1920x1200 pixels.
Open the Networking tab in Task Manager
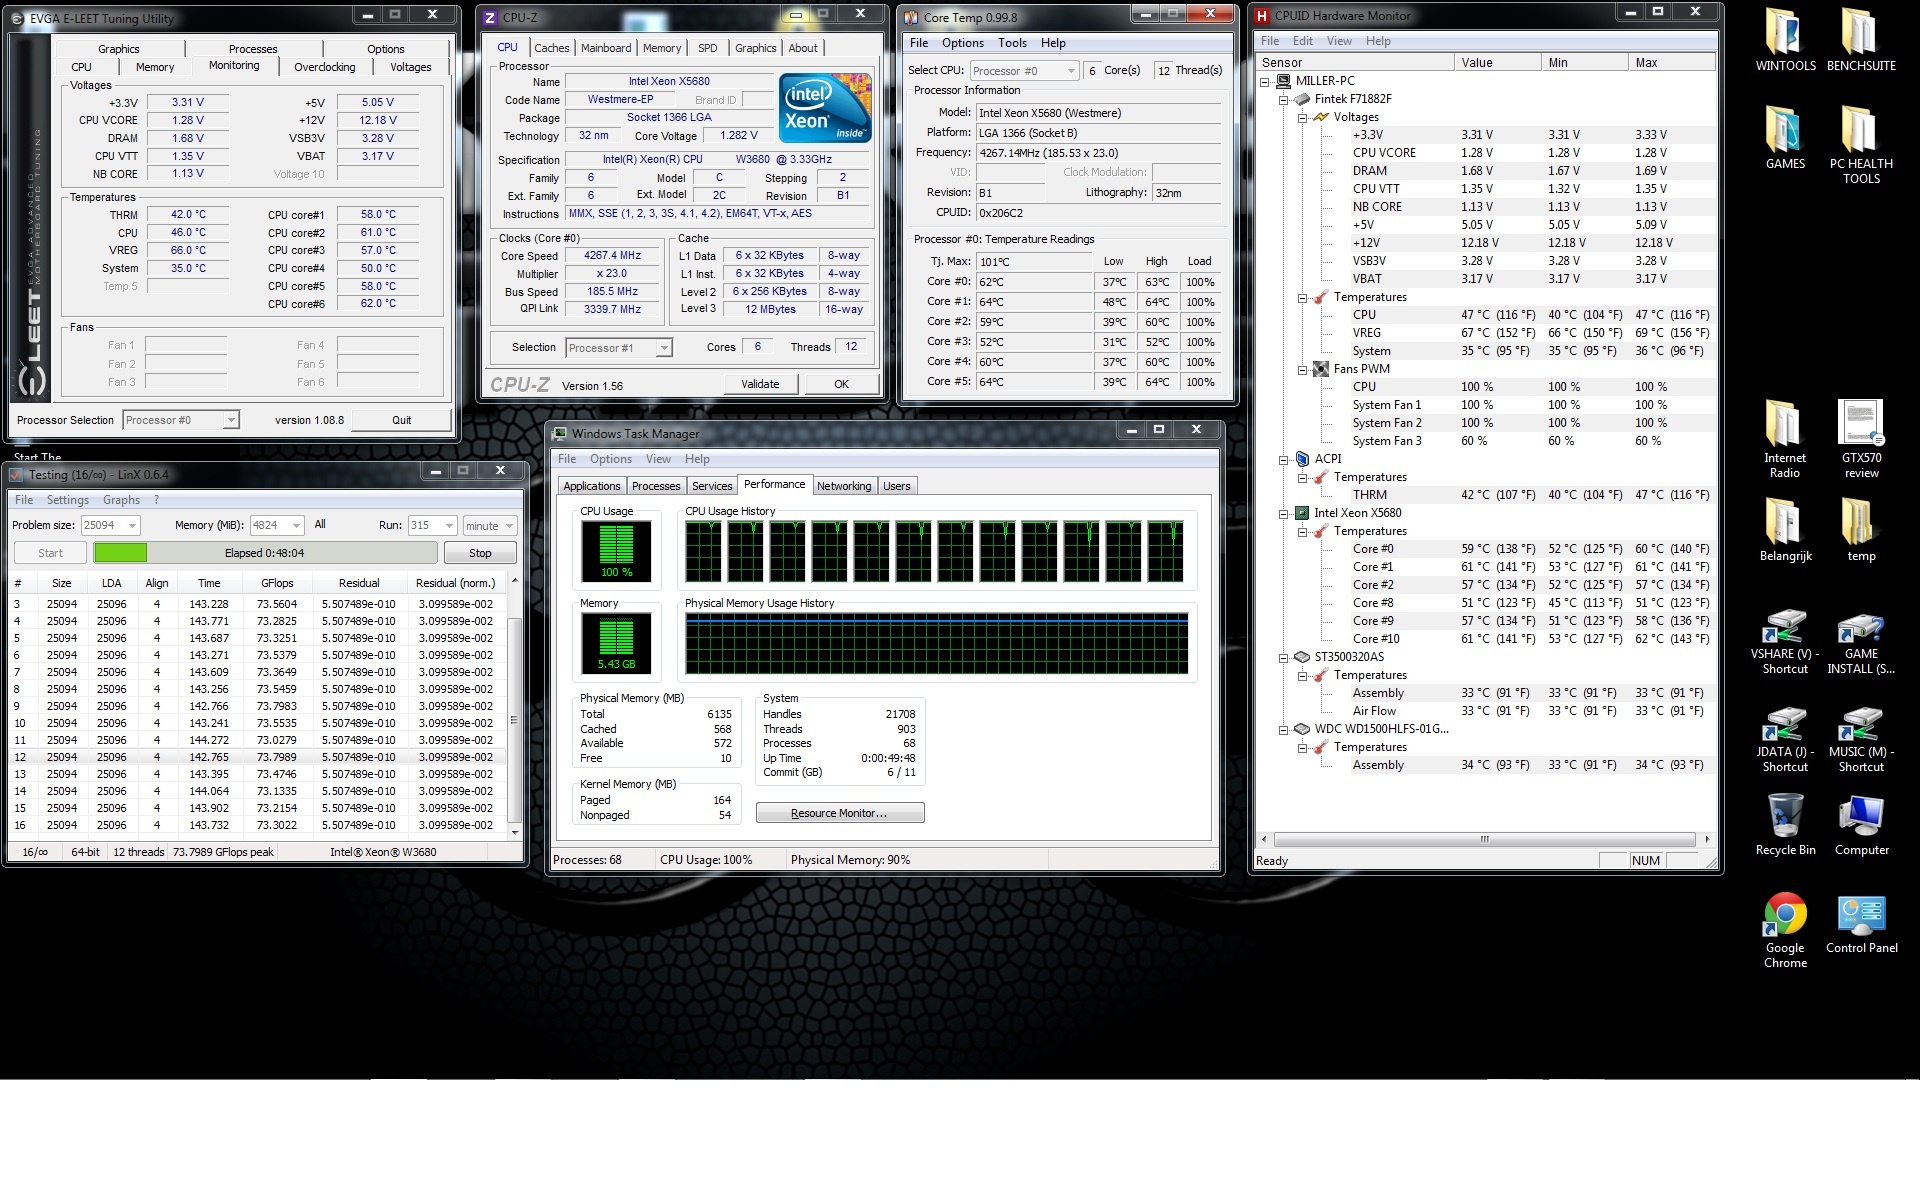[x=843, y=486]
